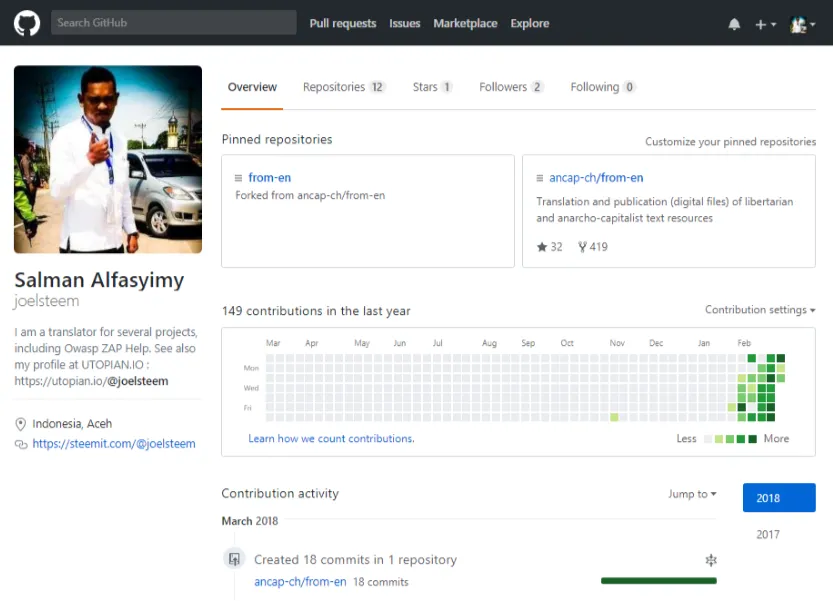Open Marketplace in header
This screenshot has width=833, height=602.
pos(465,23)
